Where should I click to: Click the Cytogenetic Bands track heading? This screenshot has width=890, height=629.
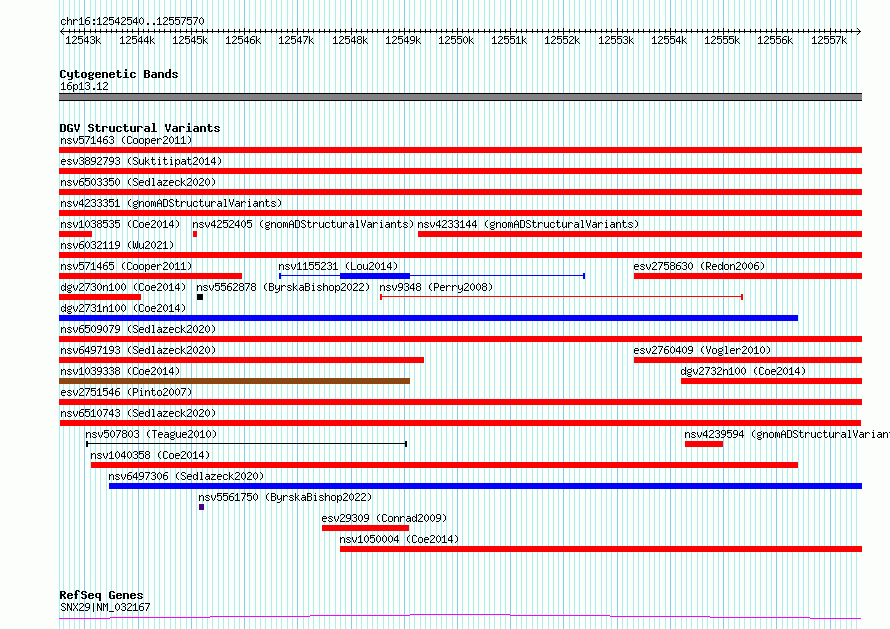pyautogui.click(x=119, y=74)
